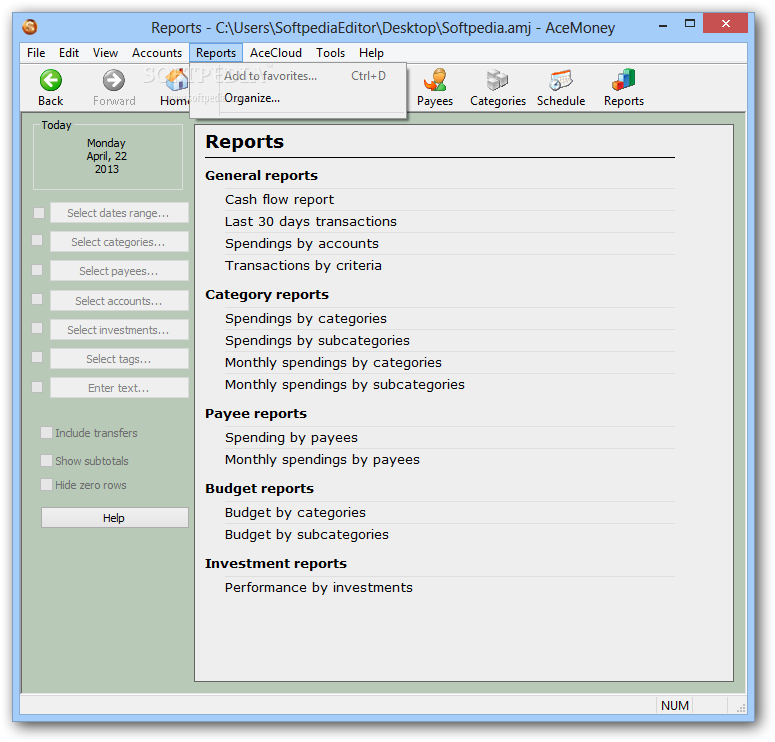This screenshot has height=742, width=775.
Task: Enable Include transfers checkbox
Action: [x=46, y=433]
